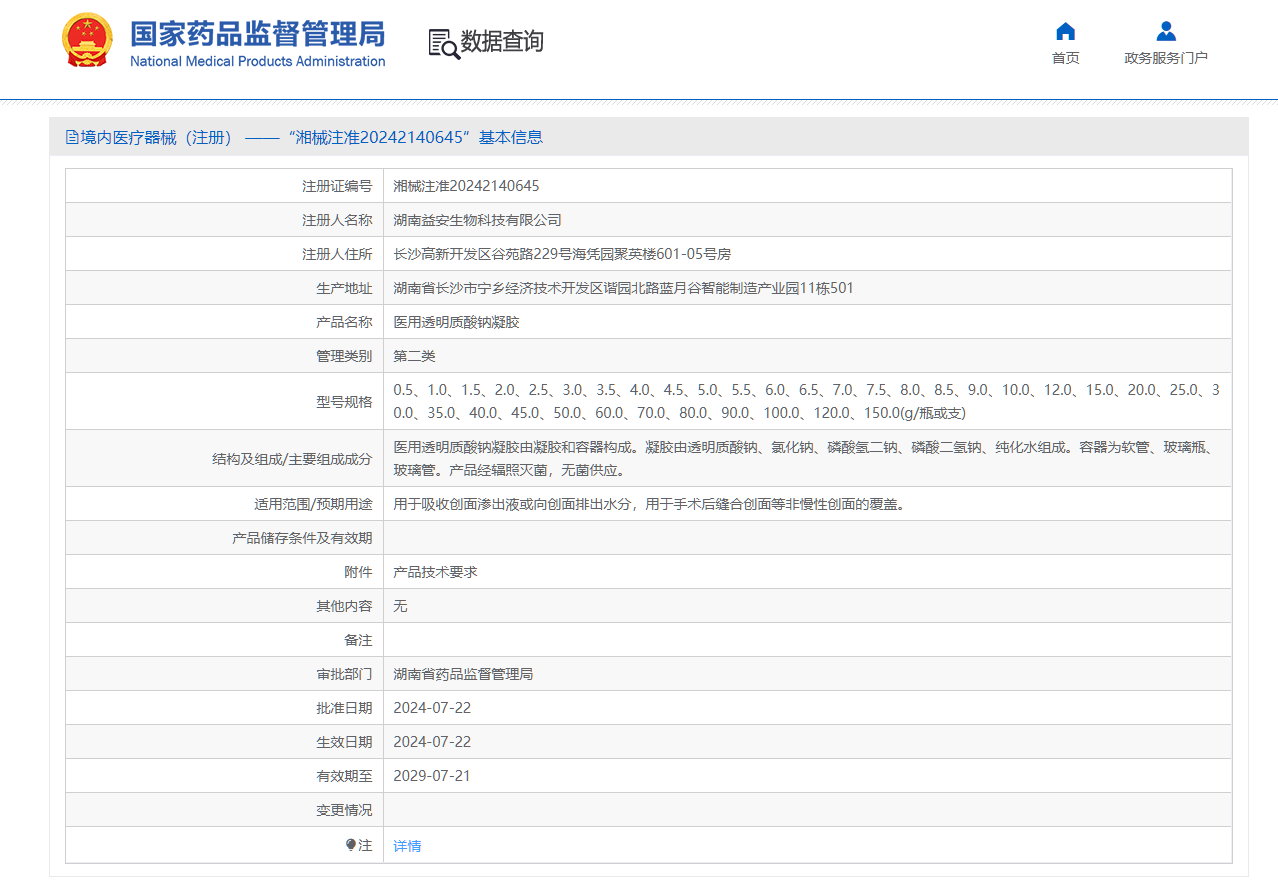Image resolution: width=1278 pixels, height=890 pixels.
Task: Click the bulb icon beside 注
Action: click(351, 845)
